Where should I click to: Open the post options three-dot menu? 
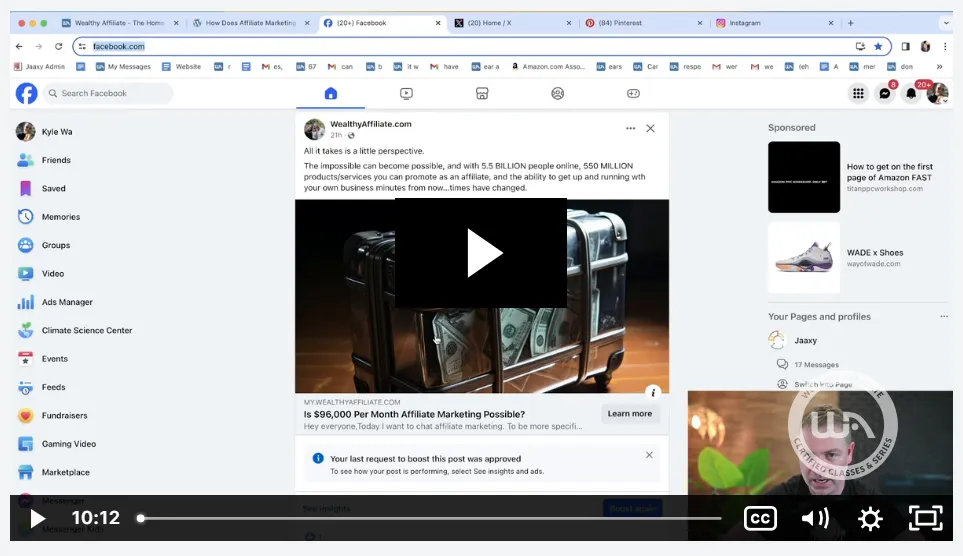point(630,128)
